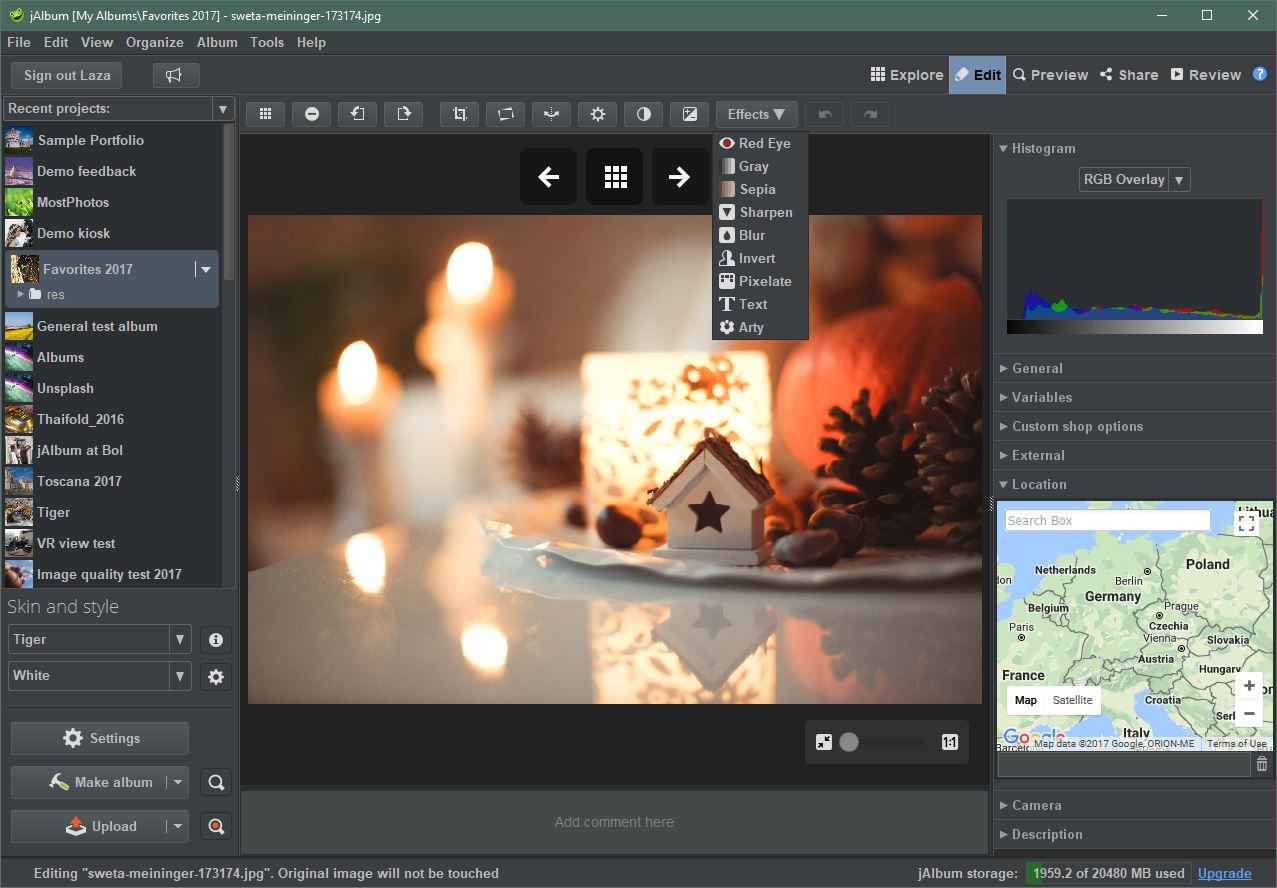The height and width of the screenshot is (888, 1277).
Task: Choose Red Eye effect
Action: click(760, 143)
